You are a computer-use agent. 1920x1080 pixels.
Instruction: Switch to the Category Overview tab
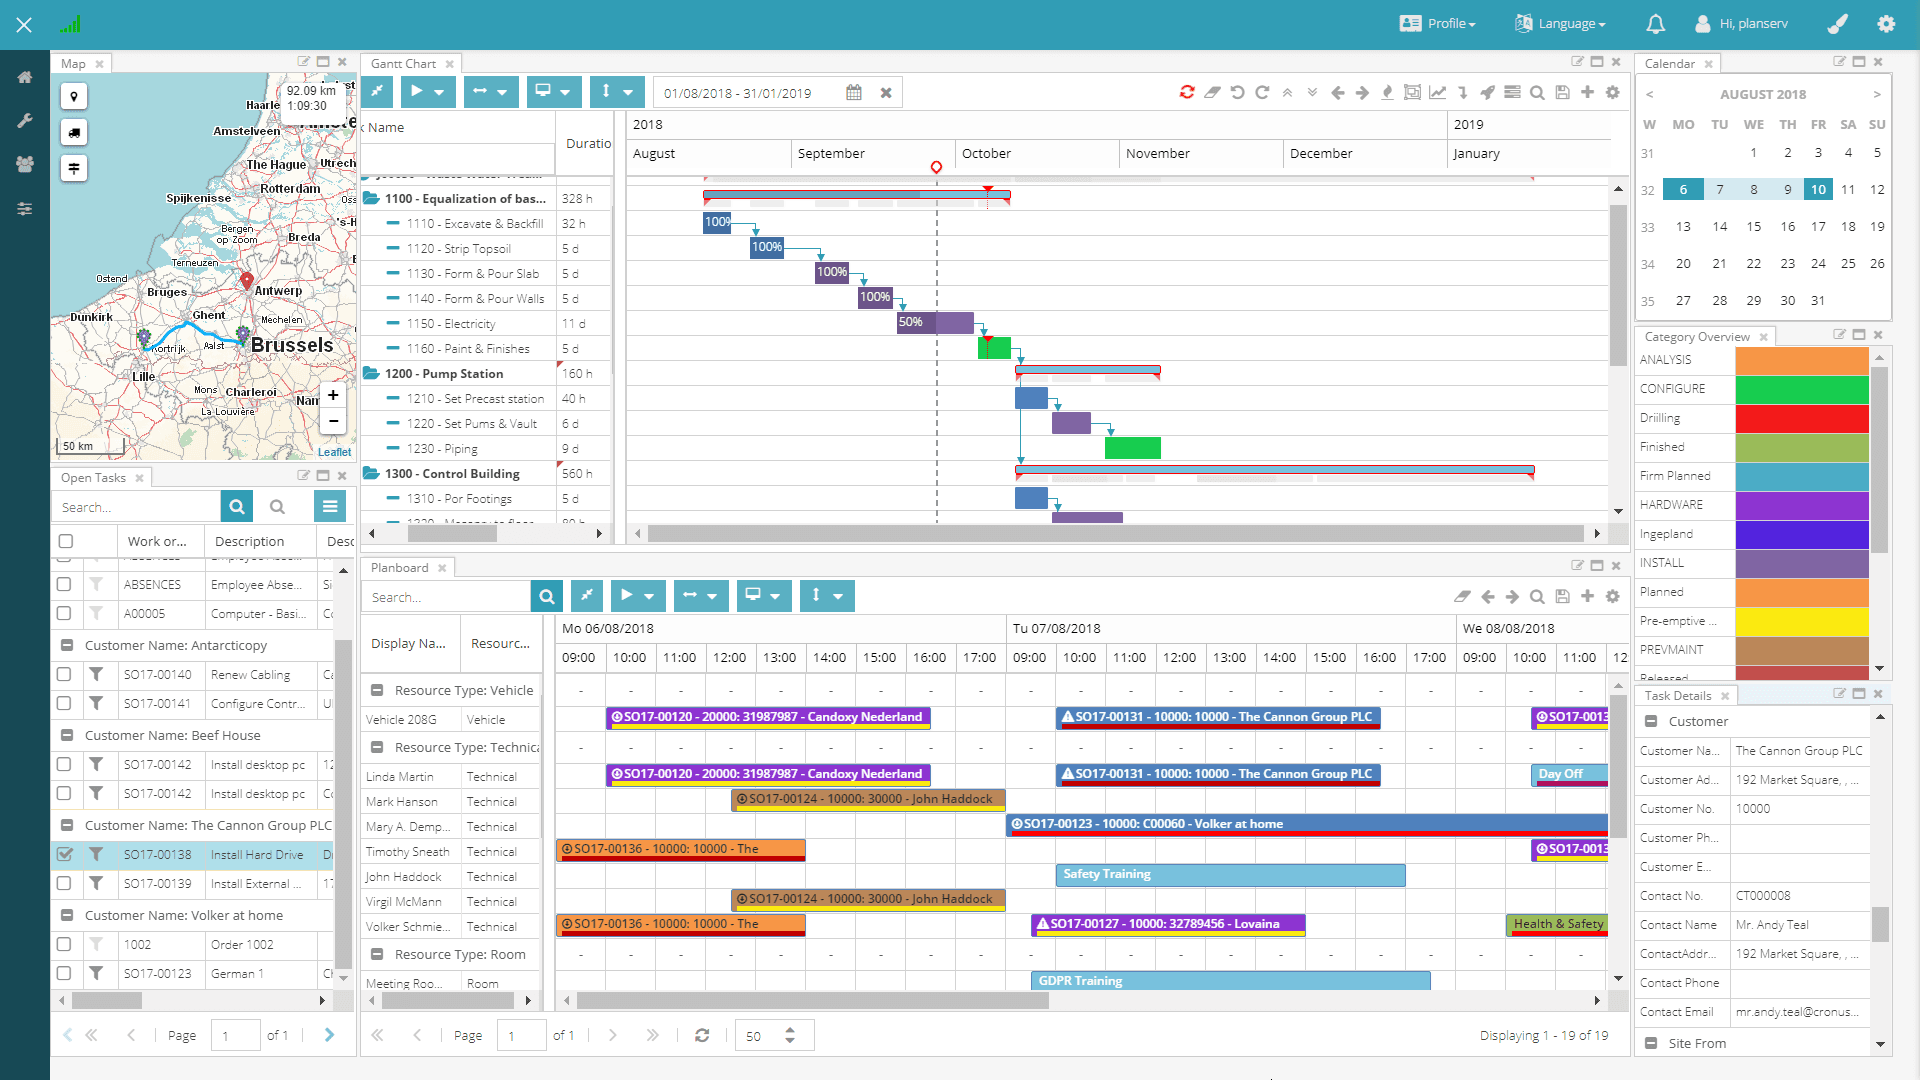click(1697, 336)
